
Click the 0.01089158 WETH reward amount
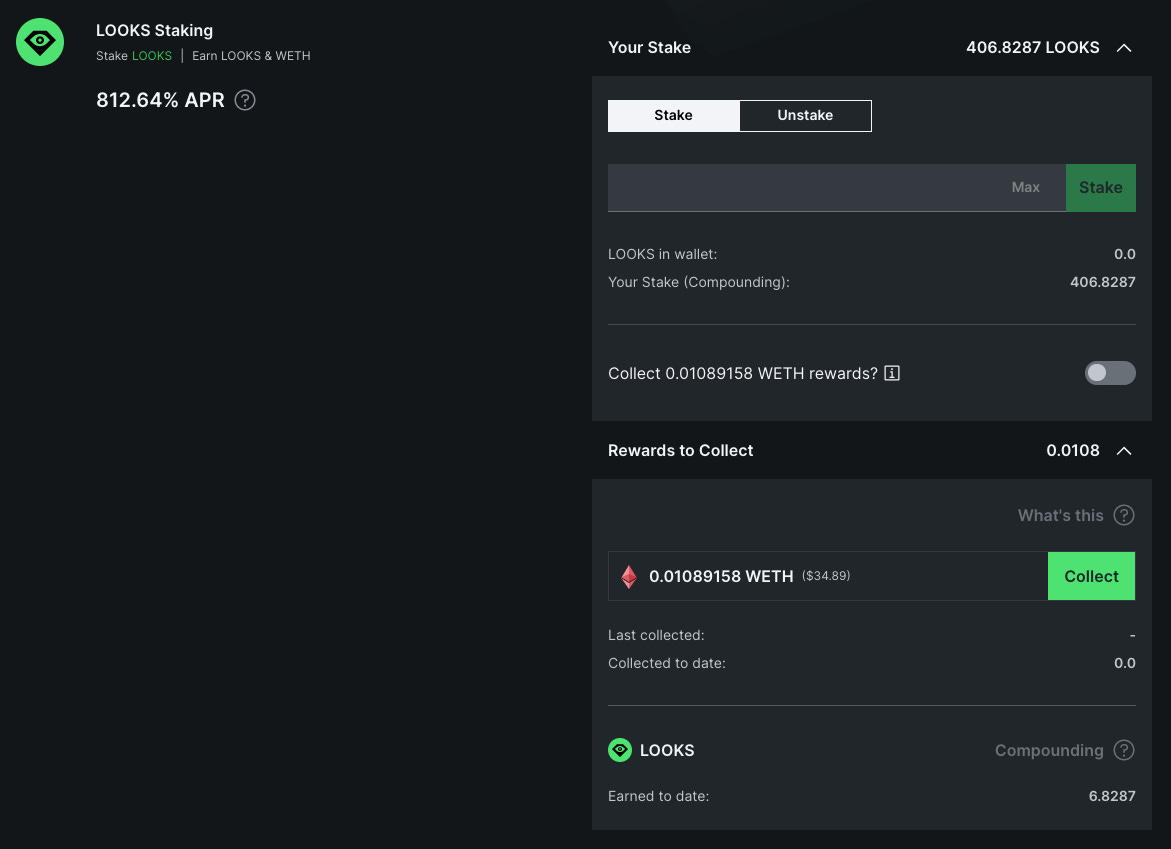click(721, 576)
